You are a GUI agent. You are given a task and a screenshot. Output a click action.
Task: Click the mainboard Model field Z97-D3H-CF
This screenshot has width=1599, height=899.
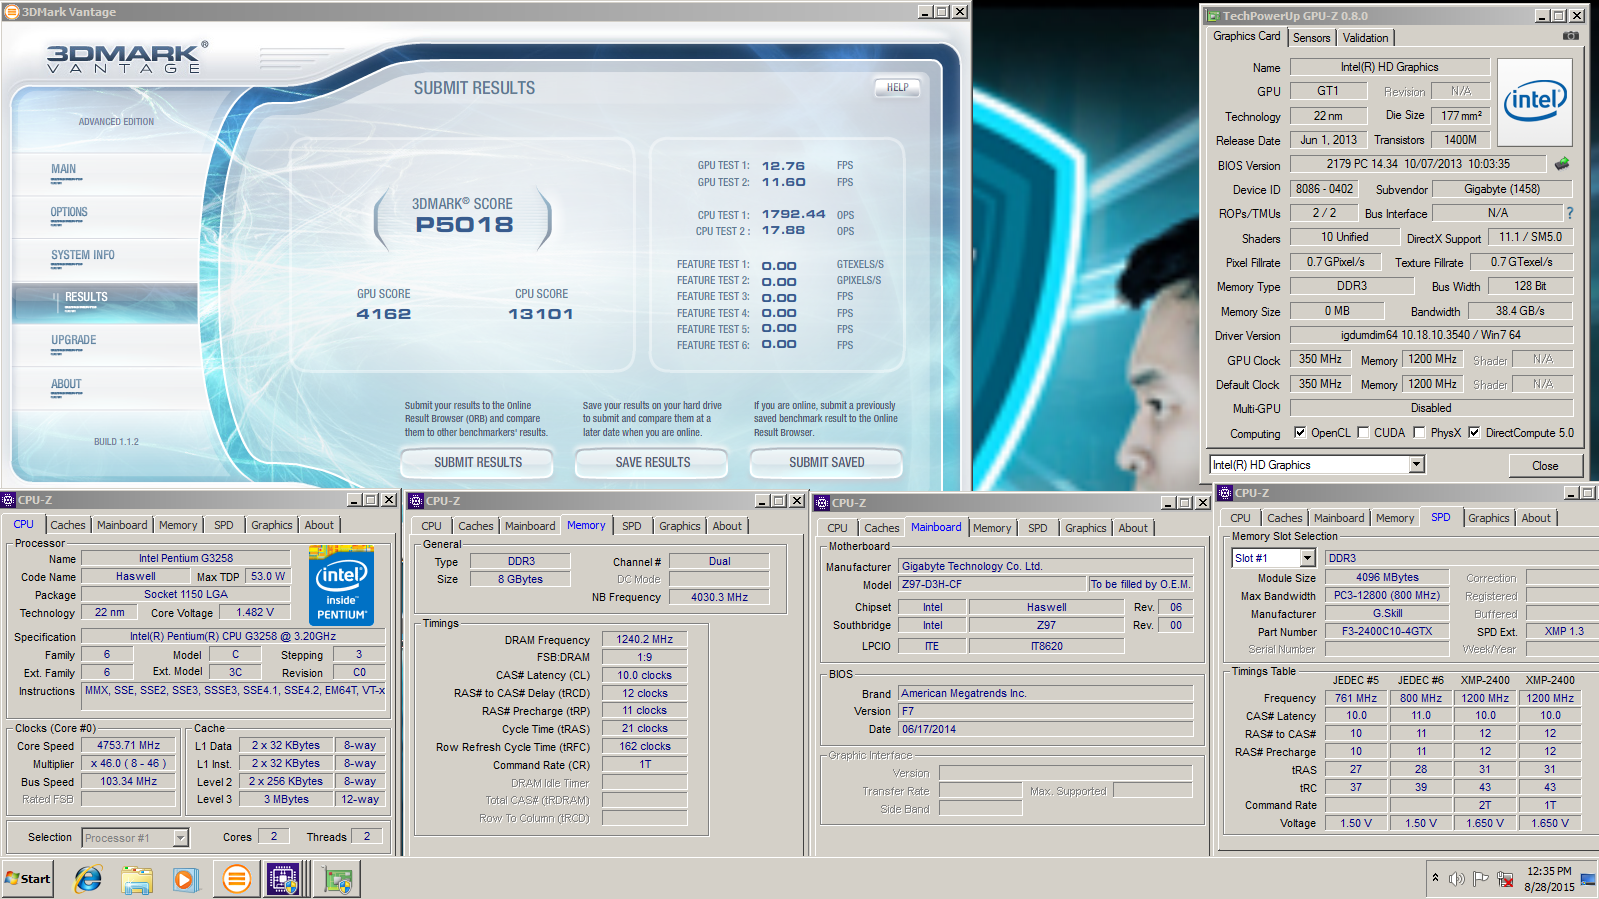(x=992, y=584)
